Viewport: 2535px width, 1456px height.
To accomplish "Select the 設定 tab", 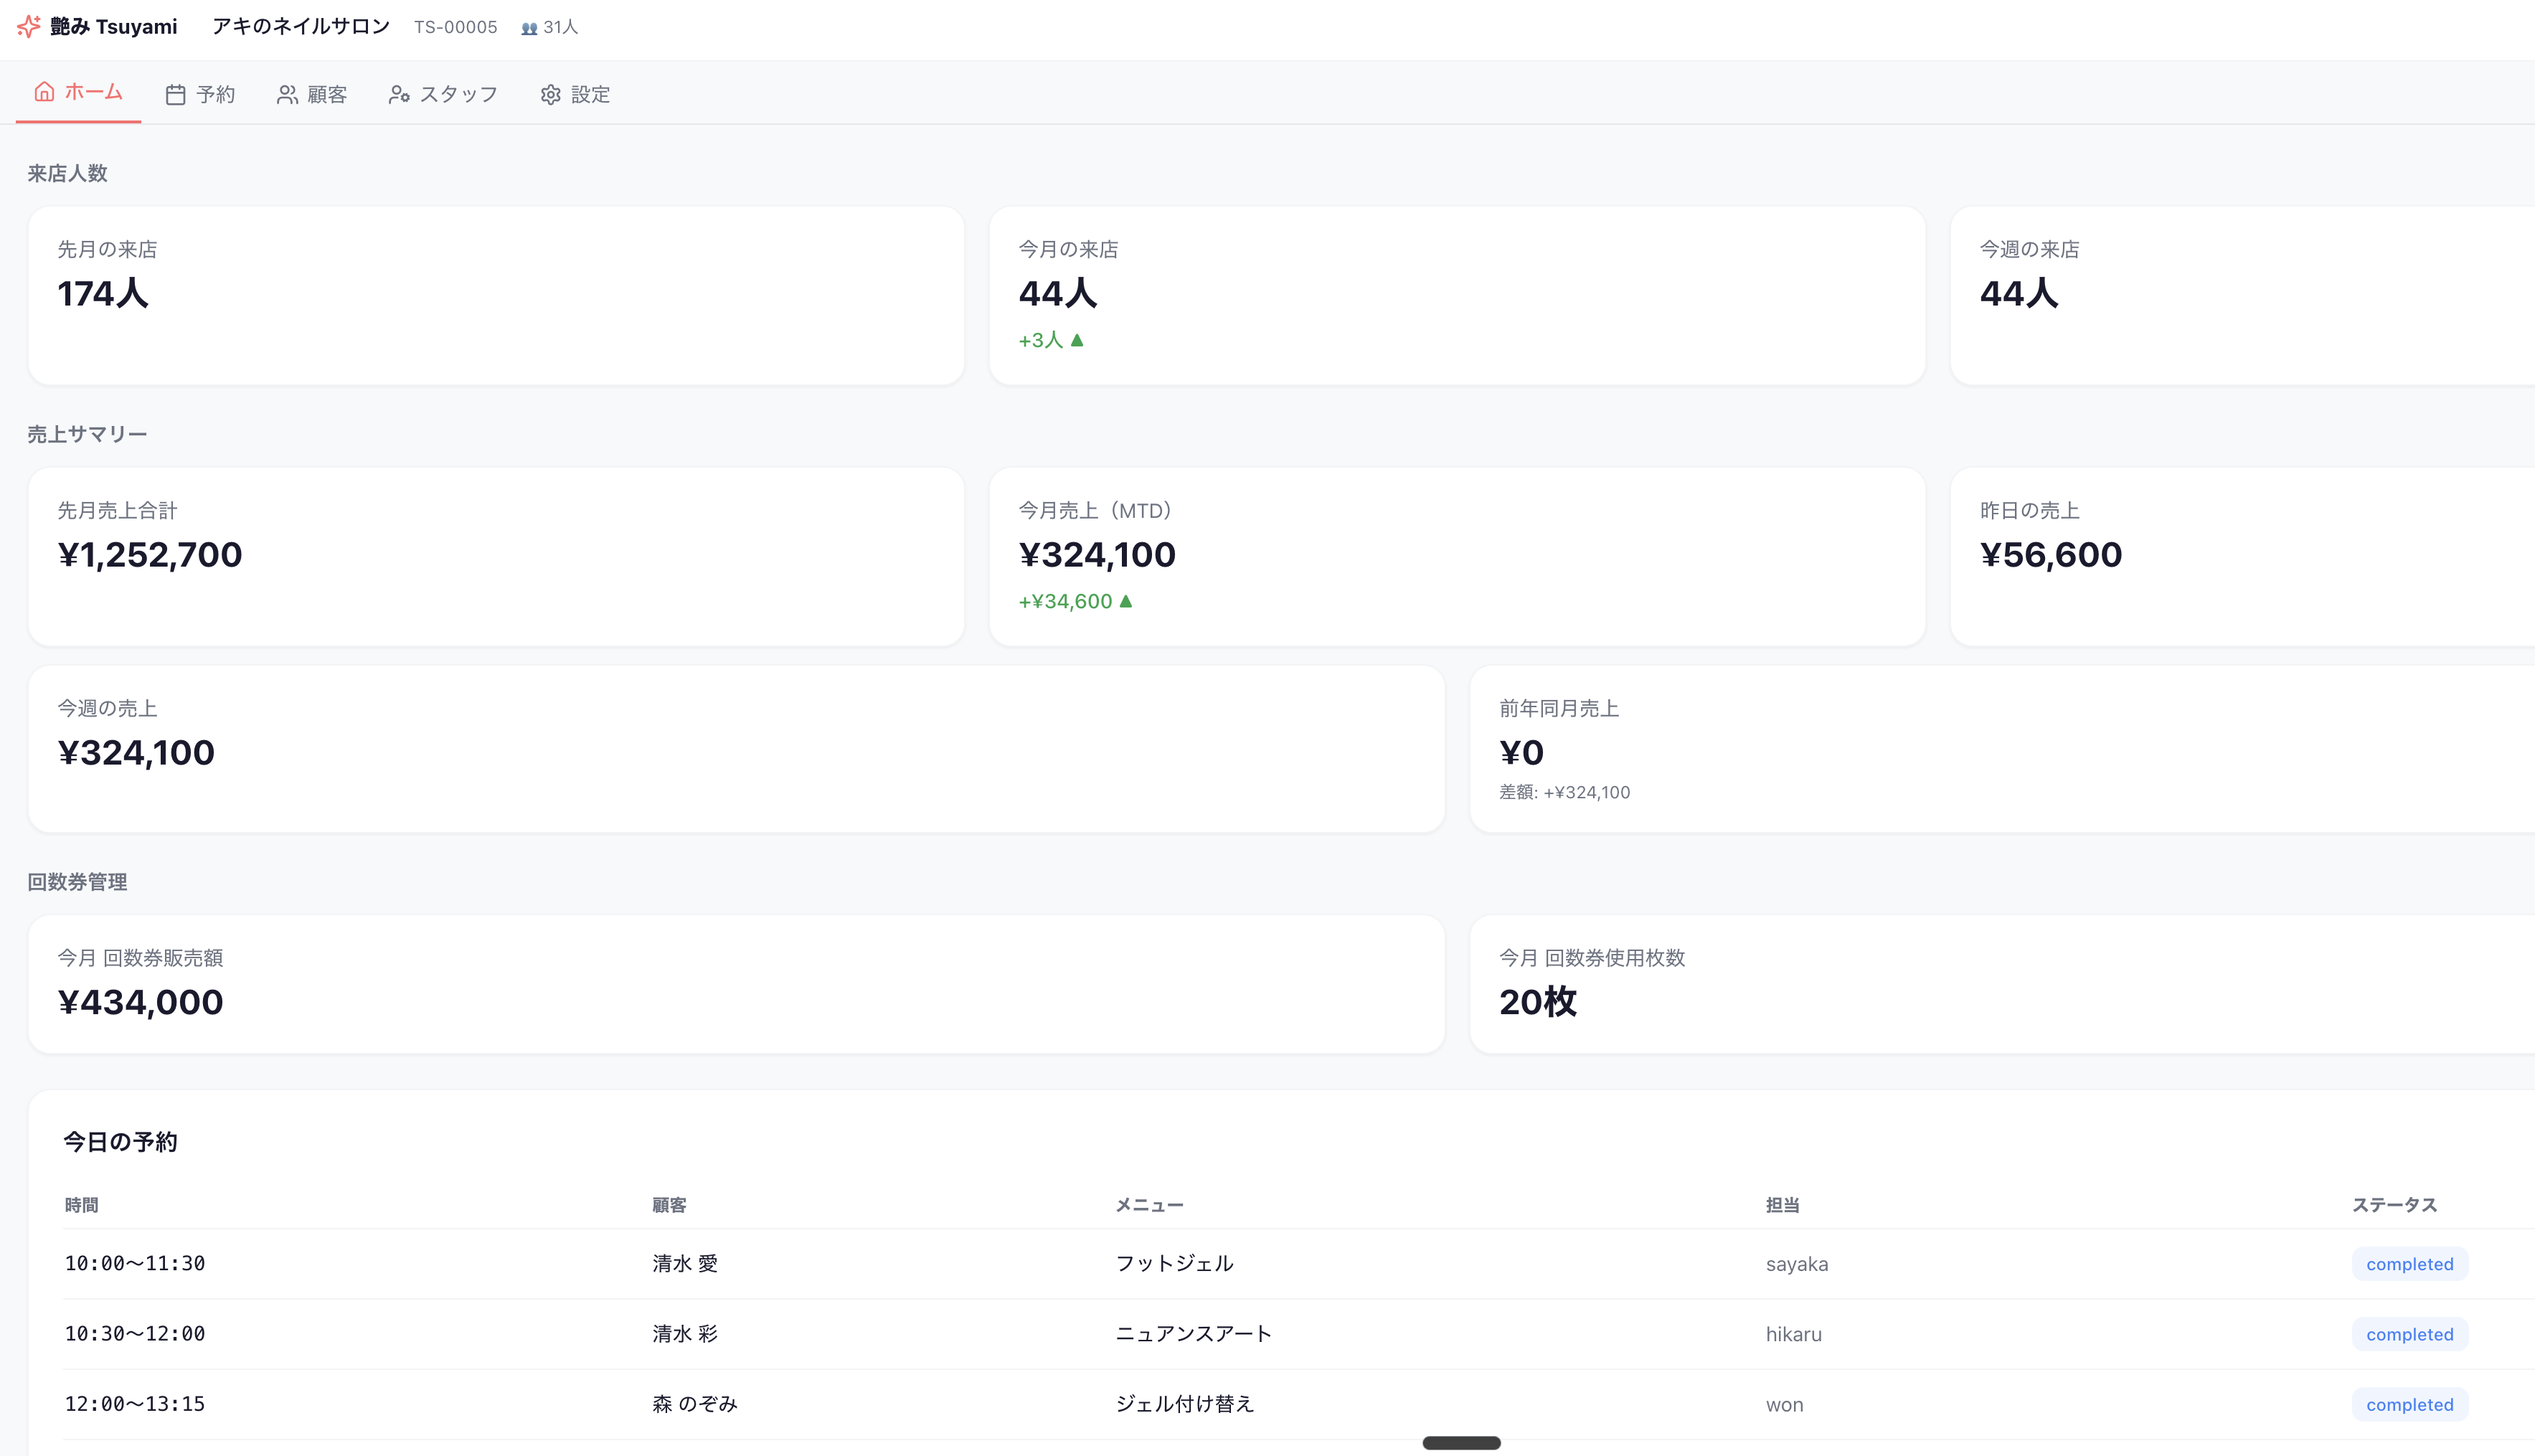I will 575,94.
